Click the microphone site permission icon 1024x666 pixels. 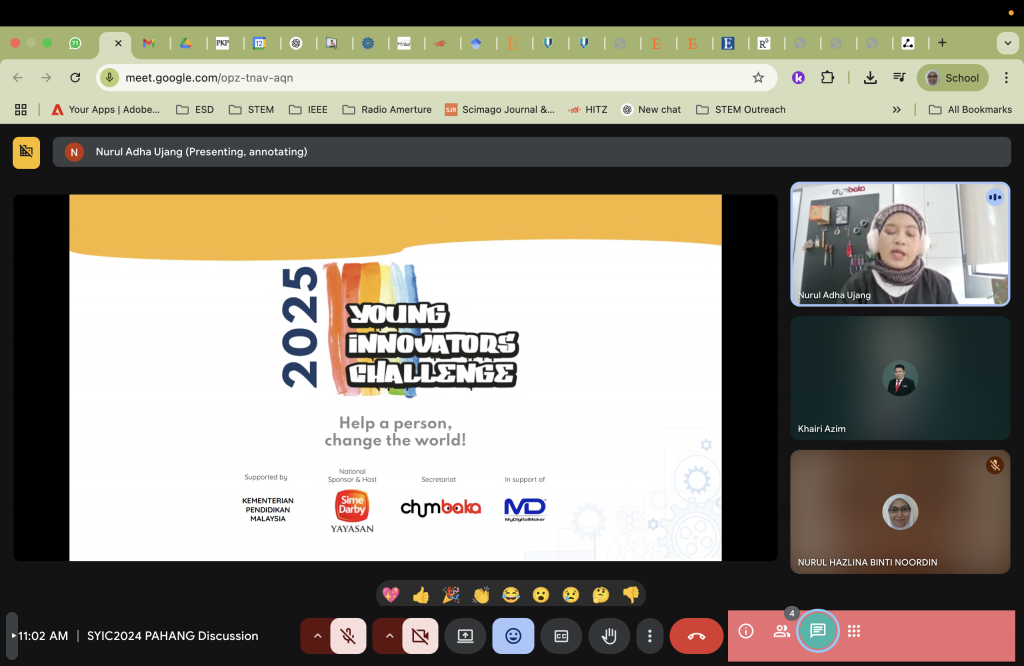[x=110, y=78]
